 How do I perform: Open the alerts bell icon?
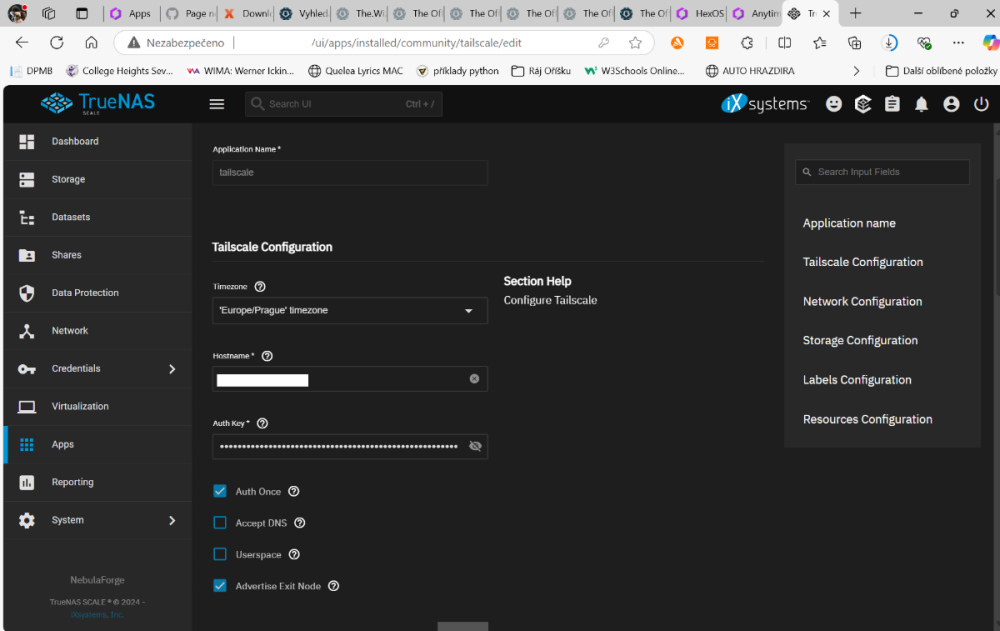922,104
